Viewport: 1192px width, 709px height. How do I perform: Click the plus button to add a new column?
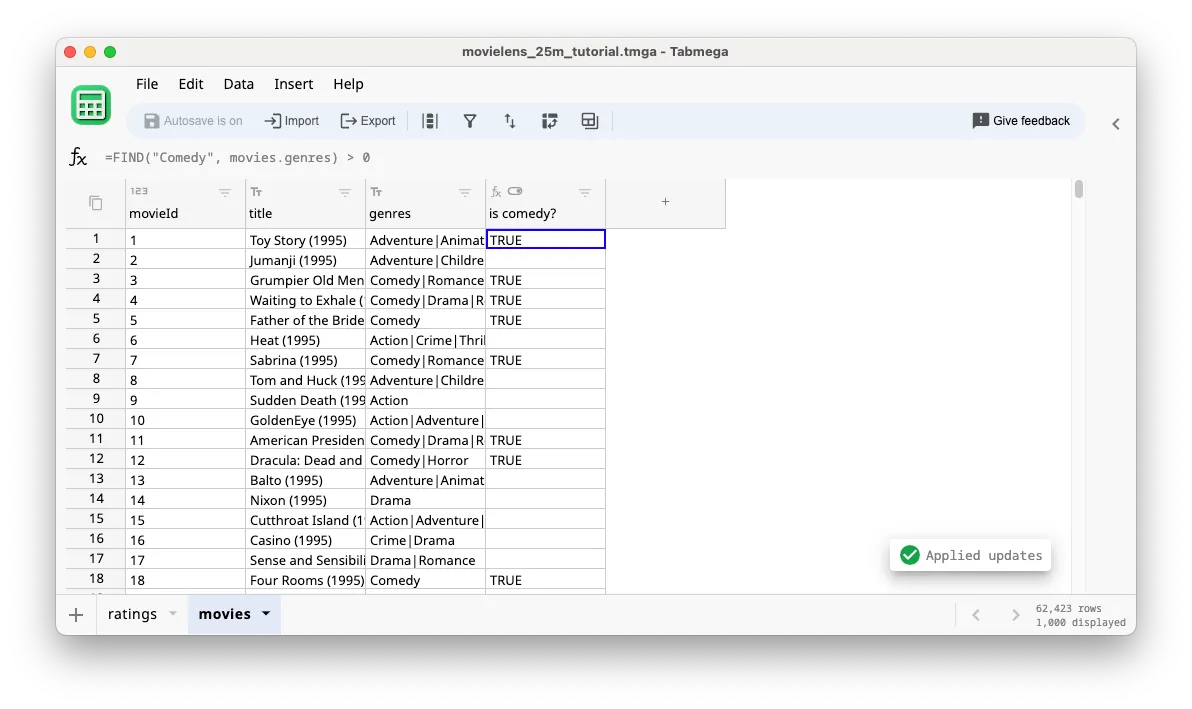[x=665, y=201]
